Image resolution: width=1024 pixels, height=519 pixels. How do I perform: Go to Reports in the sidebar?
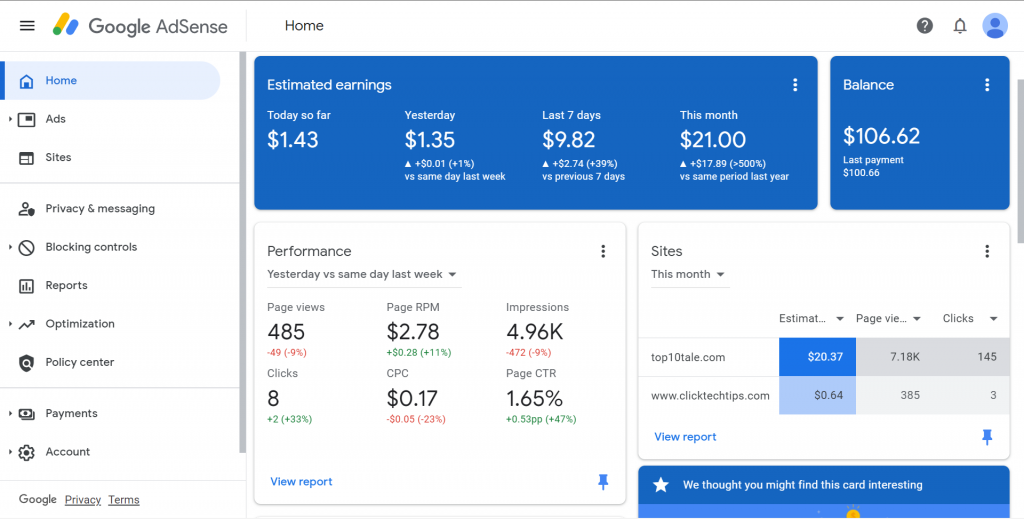tap(66, 286)
